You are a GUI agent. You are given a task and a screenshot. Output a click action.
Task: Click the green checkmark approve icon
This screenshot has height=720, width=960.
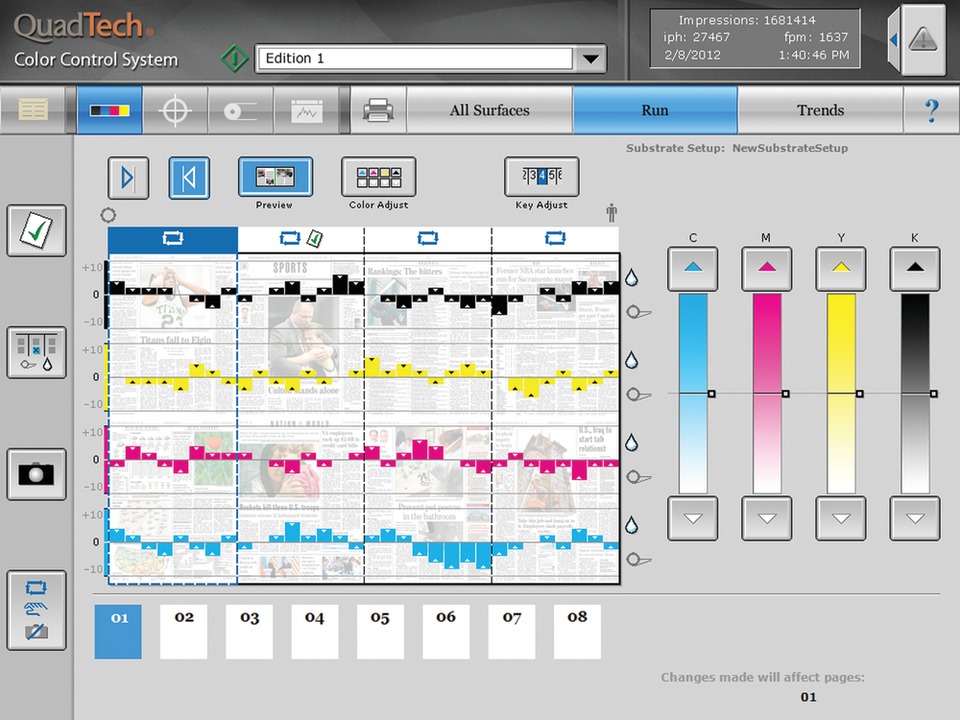(x=37, y=230)
